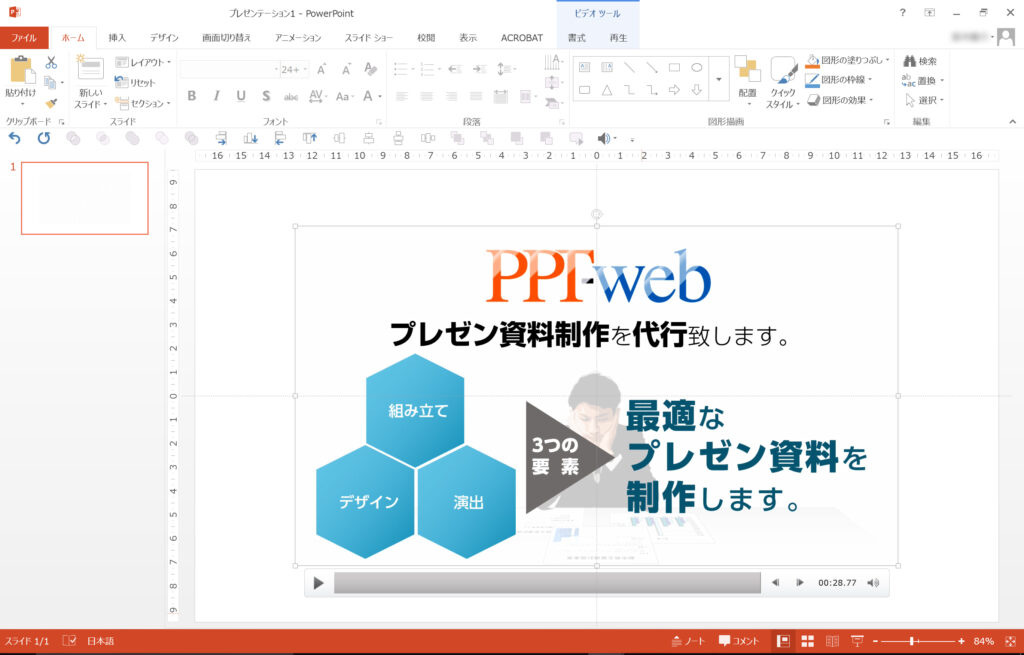Open slide sorter view in status bar
This screenshot has width=1024, height=655.
click(x=808, y=641)
